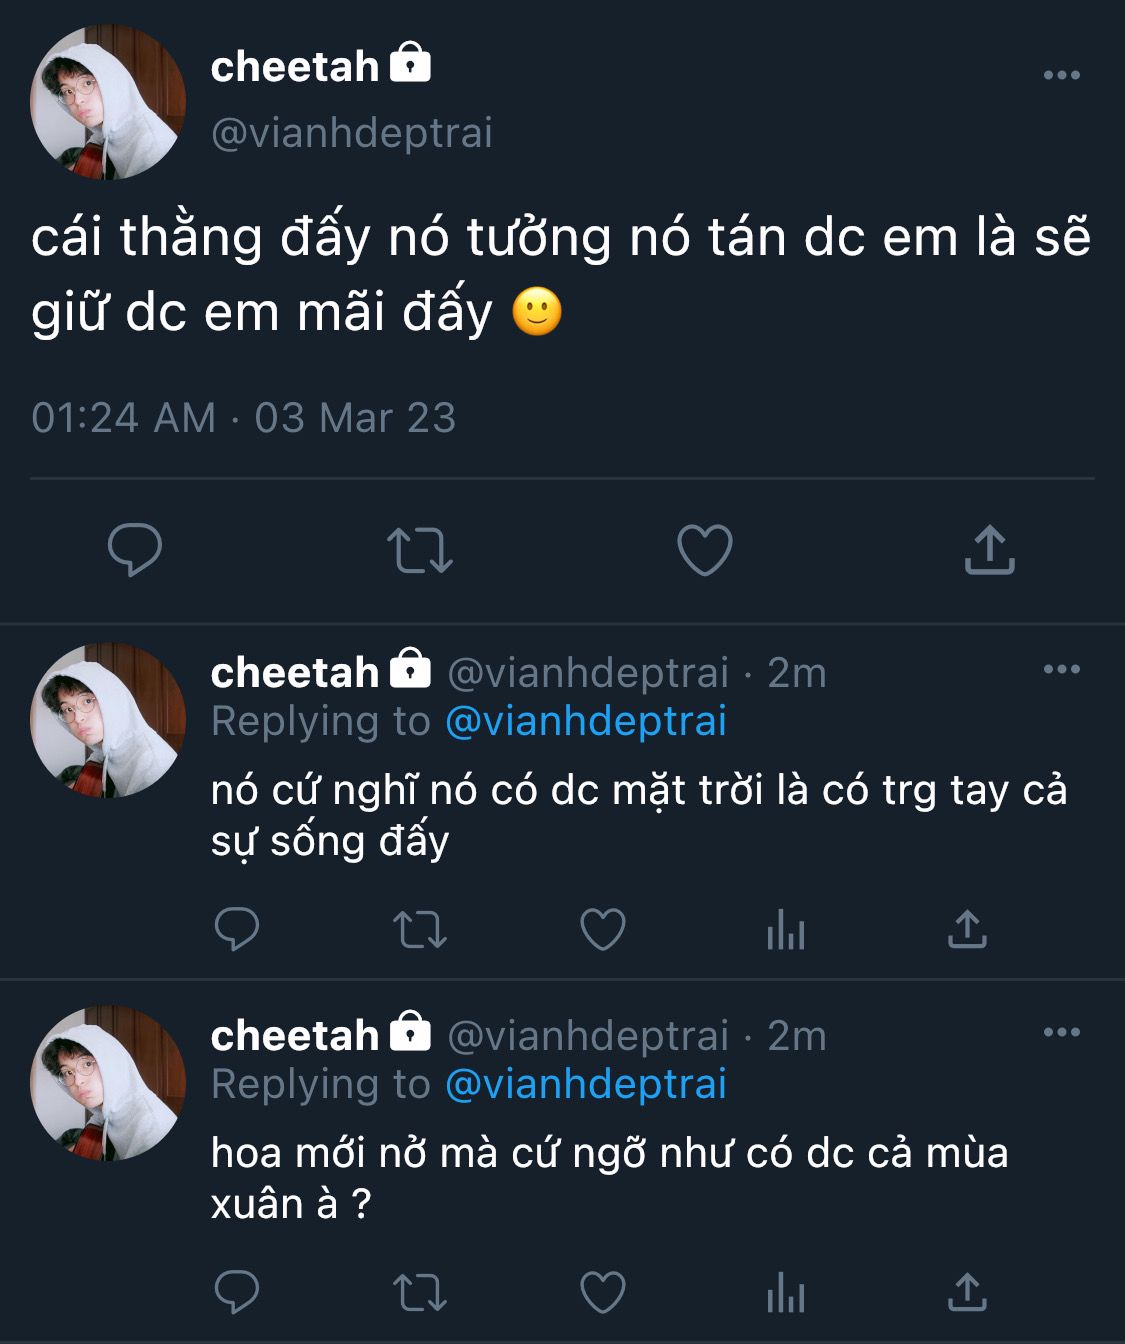This screenshot has height=1344, width=1125.
Task: Retweet the main tweet
Action: 420,550
